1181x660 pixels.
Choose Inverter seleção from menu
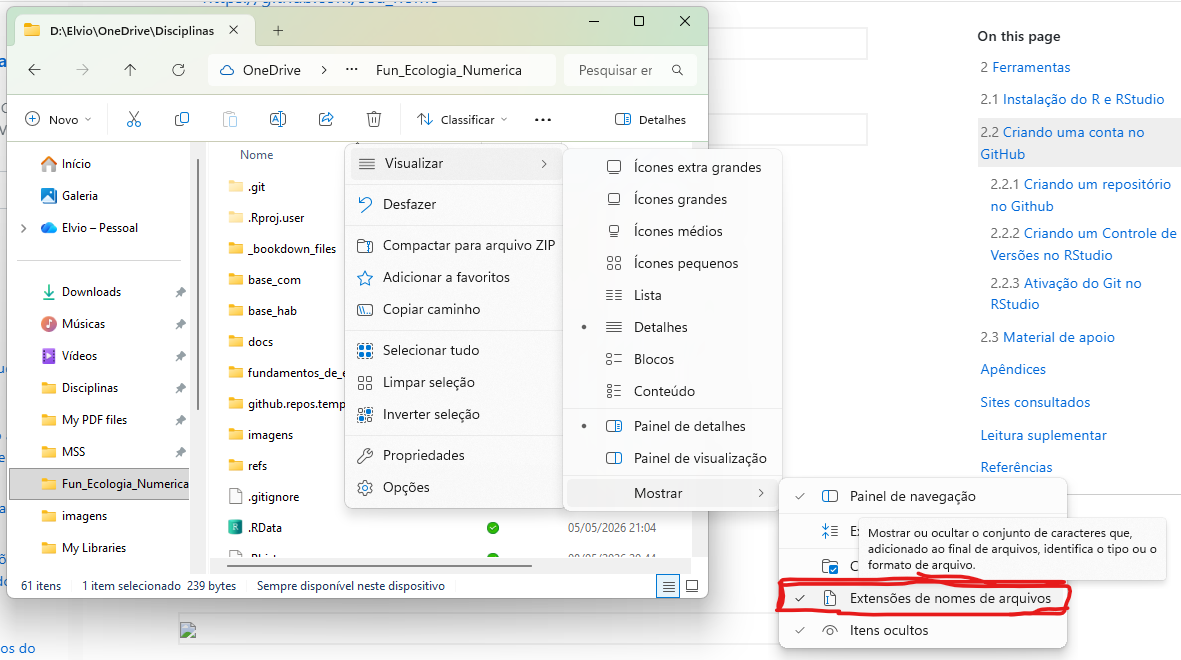point(454,414)
